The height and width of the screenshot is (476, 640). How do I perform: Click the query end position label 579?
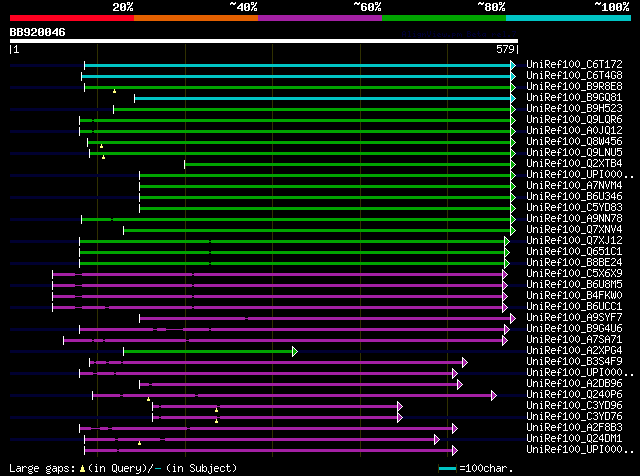tap(505, 49)
